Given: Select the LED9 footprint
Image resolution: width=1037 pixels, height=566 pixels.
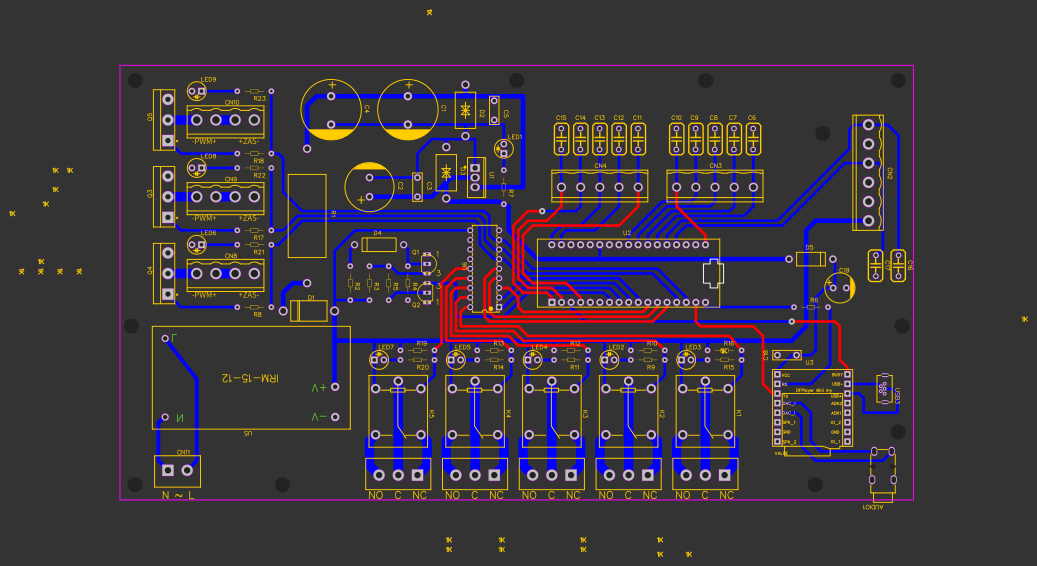Looking at the screenshot, I should [x=196, y=91].
